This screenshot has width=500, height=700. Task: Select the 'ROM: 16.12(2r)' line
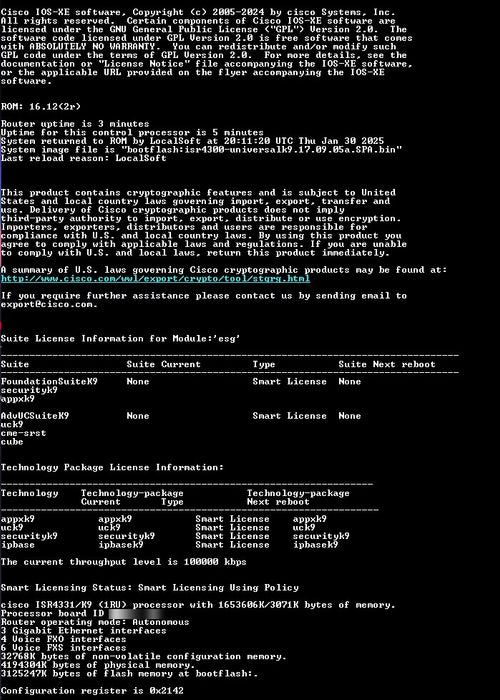(41, 107)
